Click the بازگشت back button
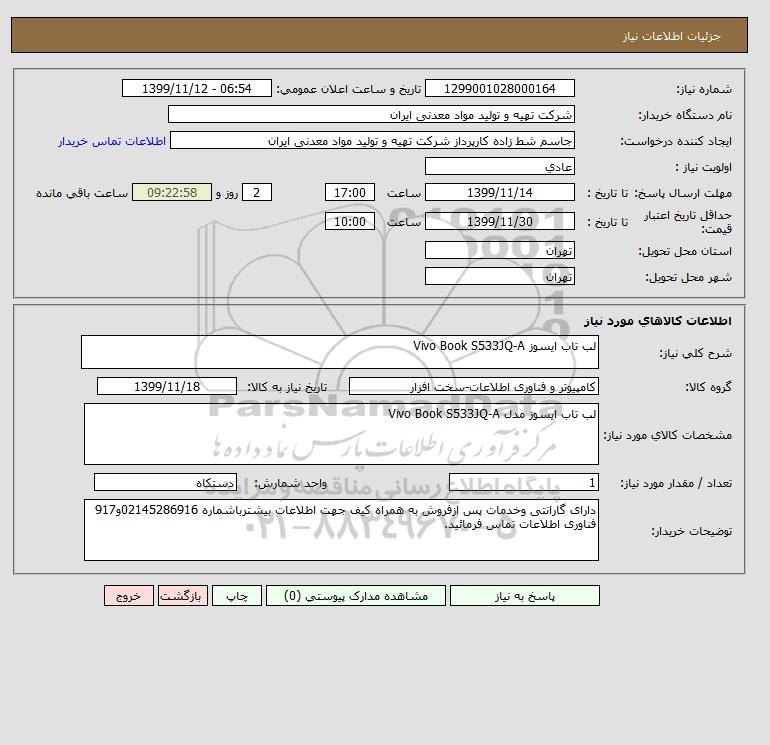The height and width of the screenshot is (745, 770). click(x=183, y=596)
